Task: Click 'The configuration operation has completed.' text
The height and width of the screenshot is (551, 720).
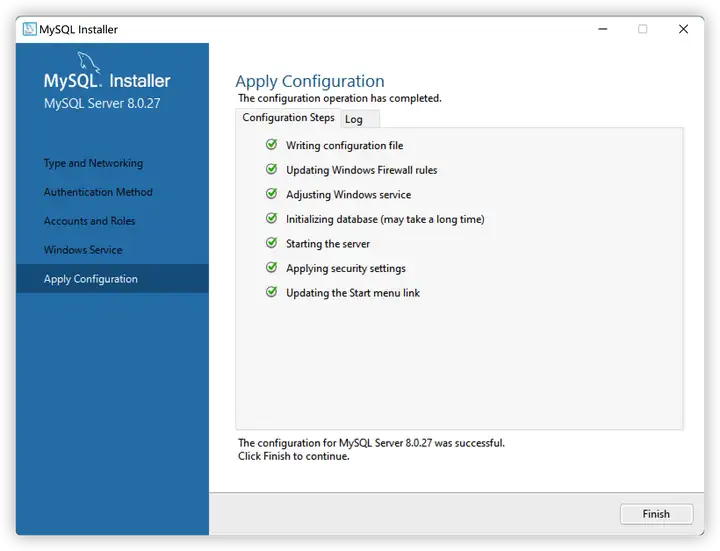Action: 339,98
